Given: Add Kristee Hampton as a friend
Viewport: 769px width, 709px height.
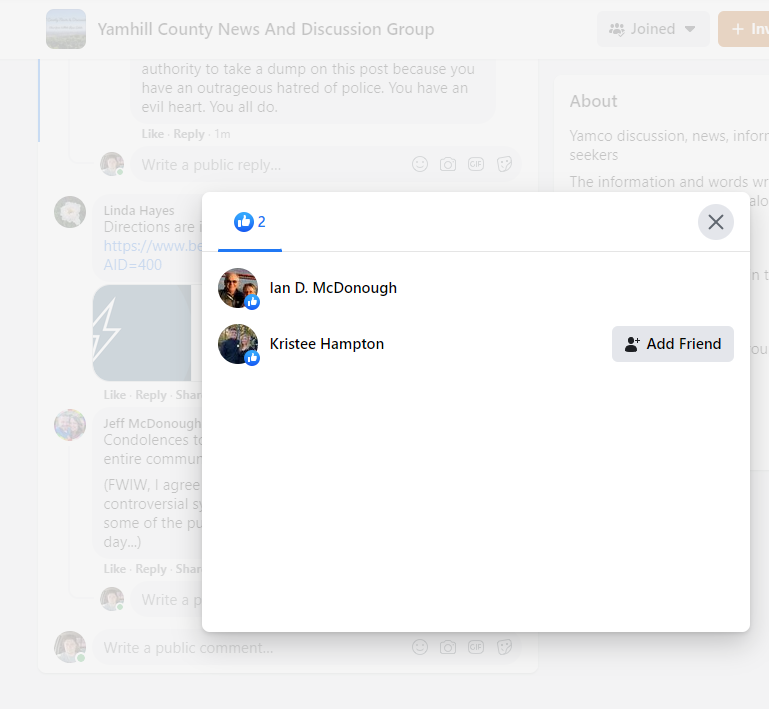Looking at the screenshot, I should tap(672, 344).
